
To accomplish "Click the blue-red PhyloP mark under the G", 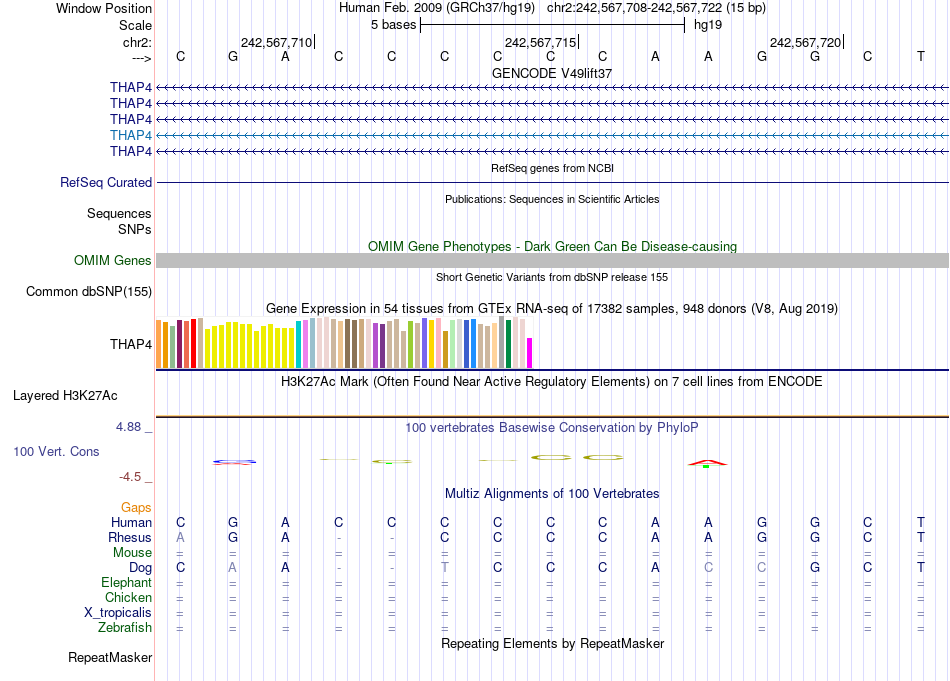I will coord(234,462).
